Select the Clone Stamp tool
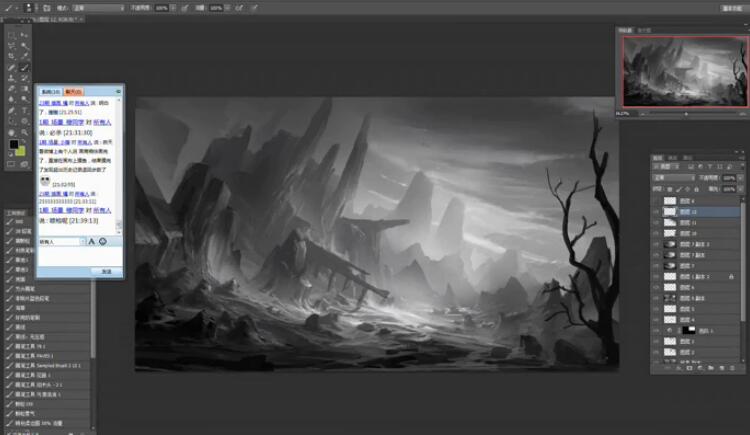The width and height of the screenshot is (750, 435). tap(11, 78)
